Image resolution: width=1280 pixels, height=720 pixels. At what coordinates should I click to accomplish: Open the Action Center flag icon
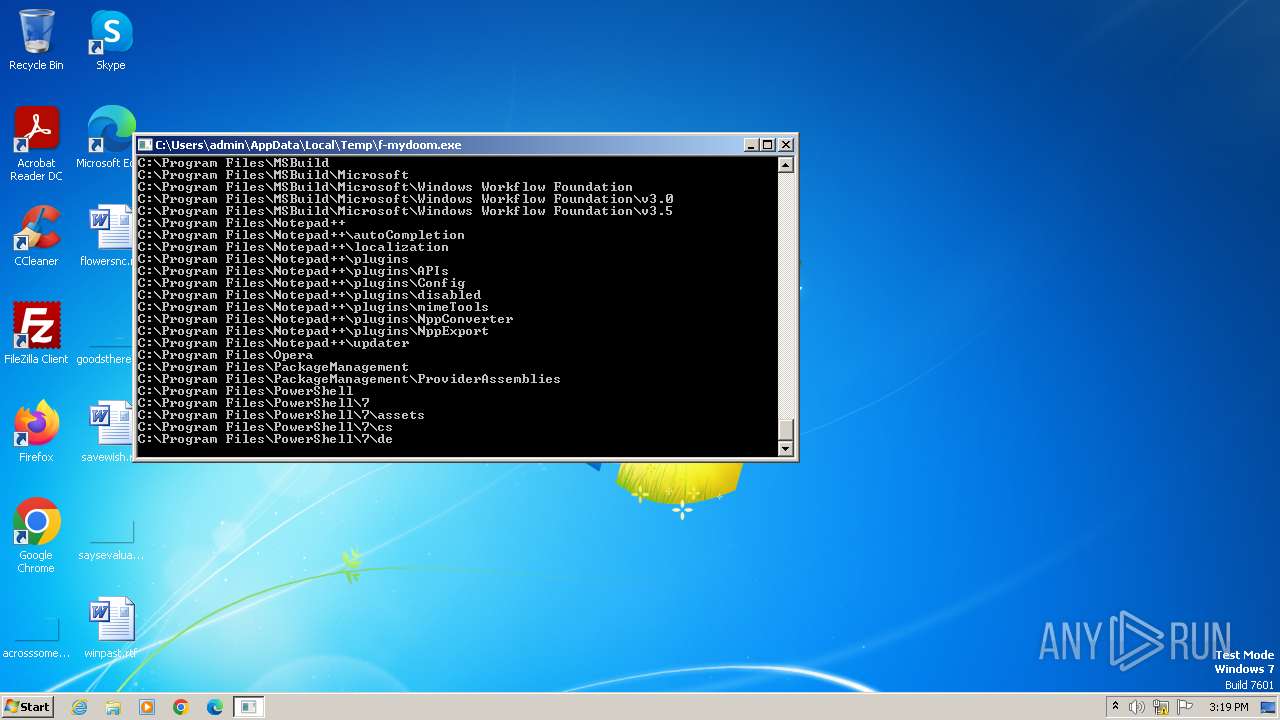tap(1185, 707)
